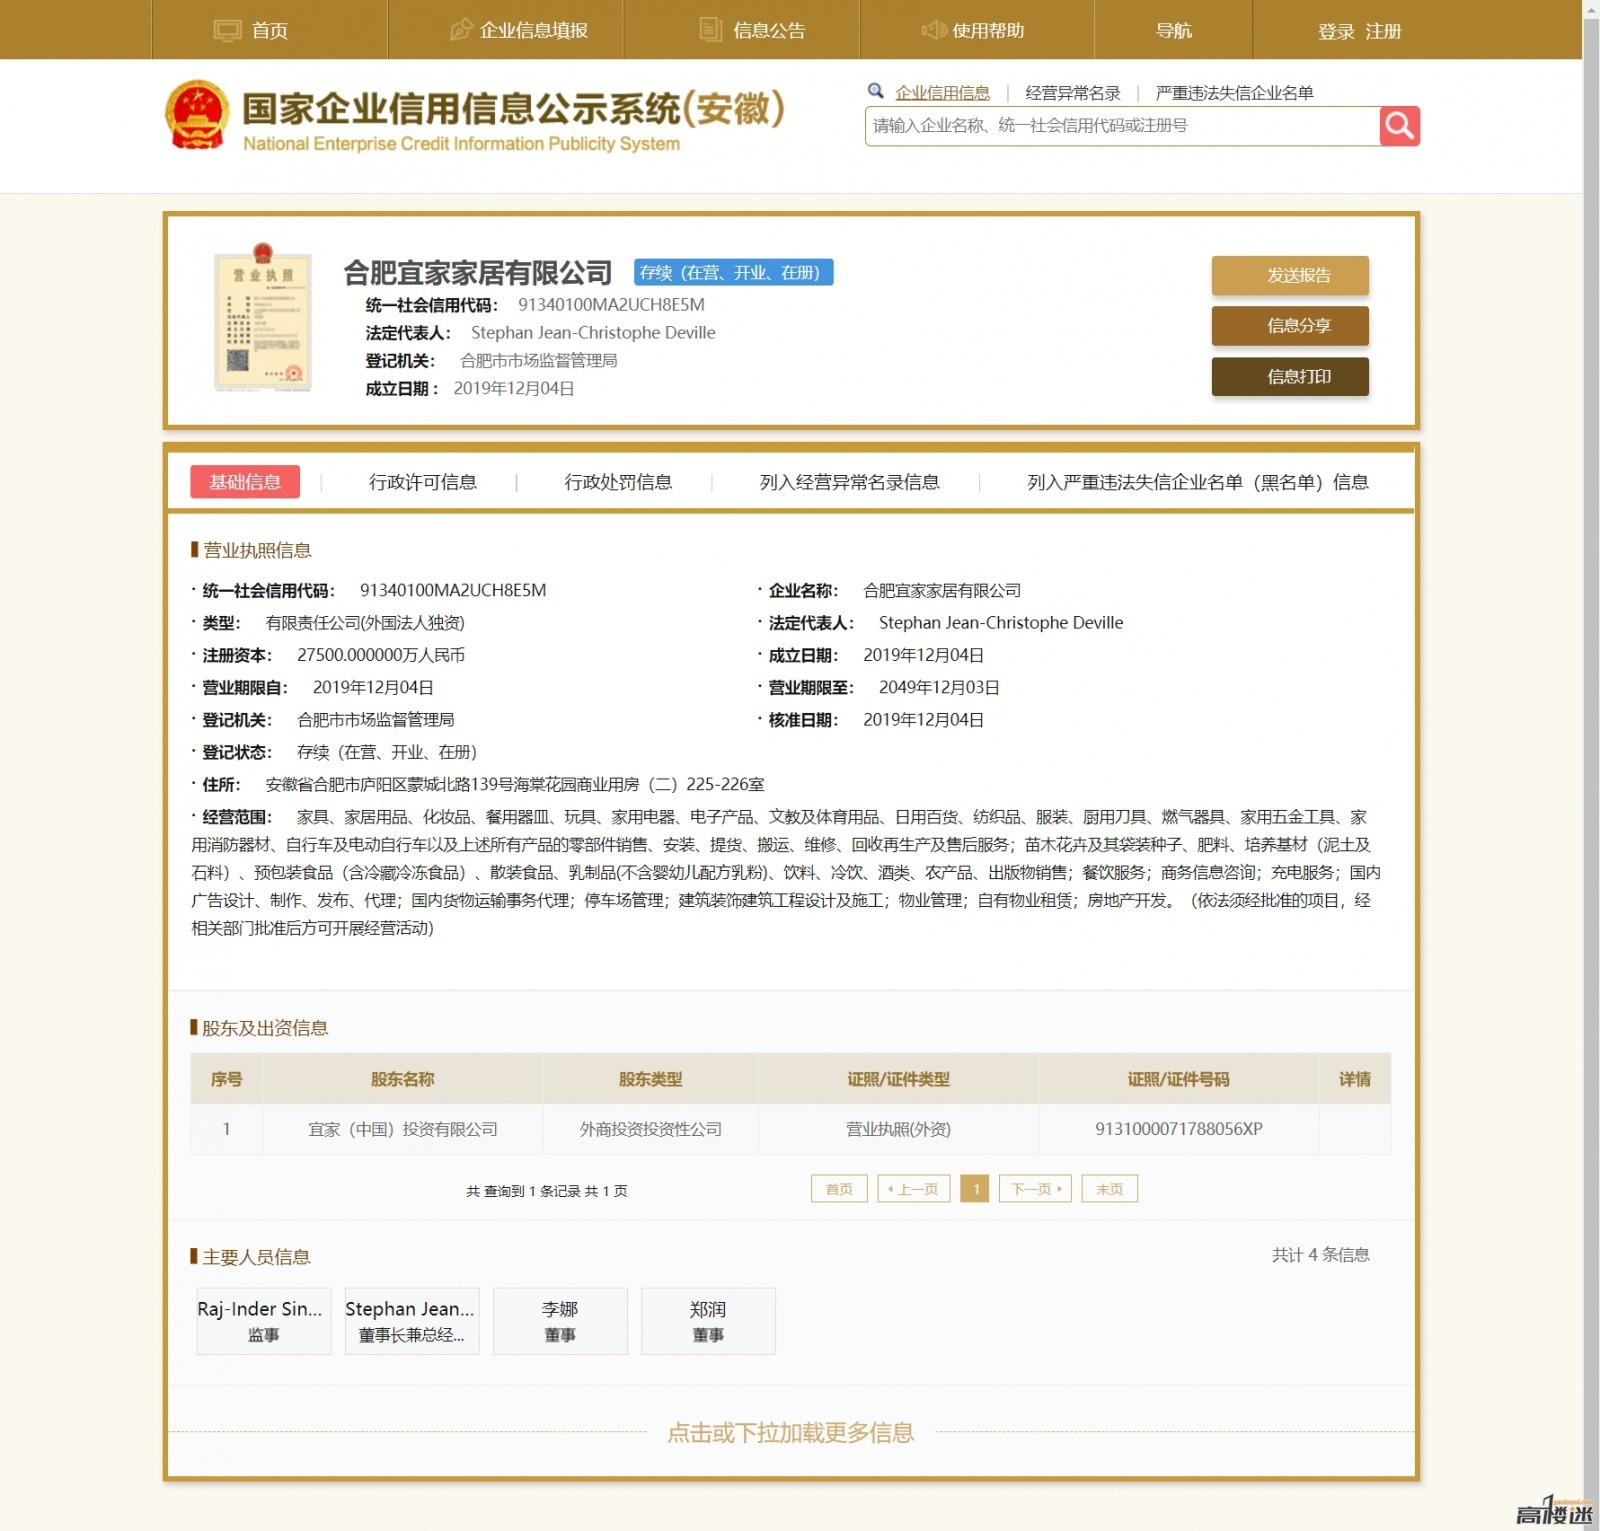Select 严重违法失信企业名单 search category

[1234, 93]
